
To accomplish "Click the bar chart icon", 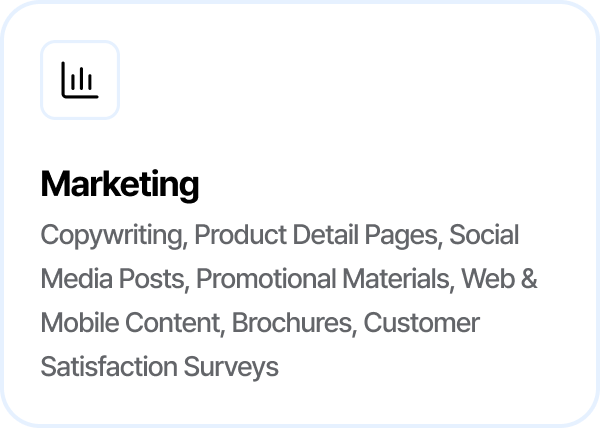I will [80, 80].
